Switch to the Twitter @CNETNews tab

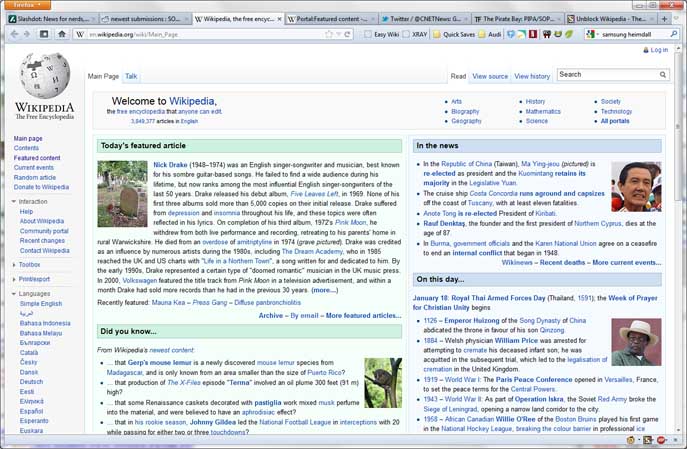[x=424, y=19]
